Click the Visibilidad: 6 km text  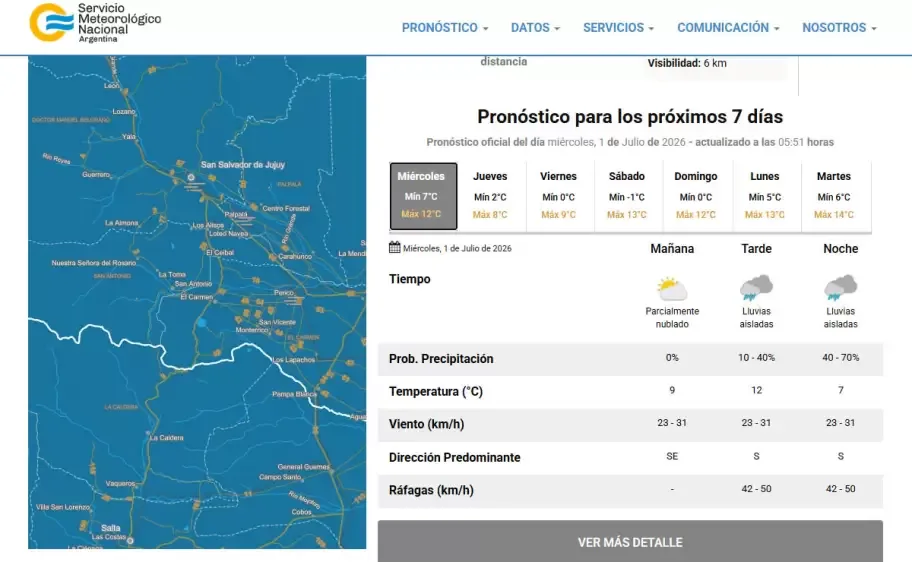(x=687, y=63)
